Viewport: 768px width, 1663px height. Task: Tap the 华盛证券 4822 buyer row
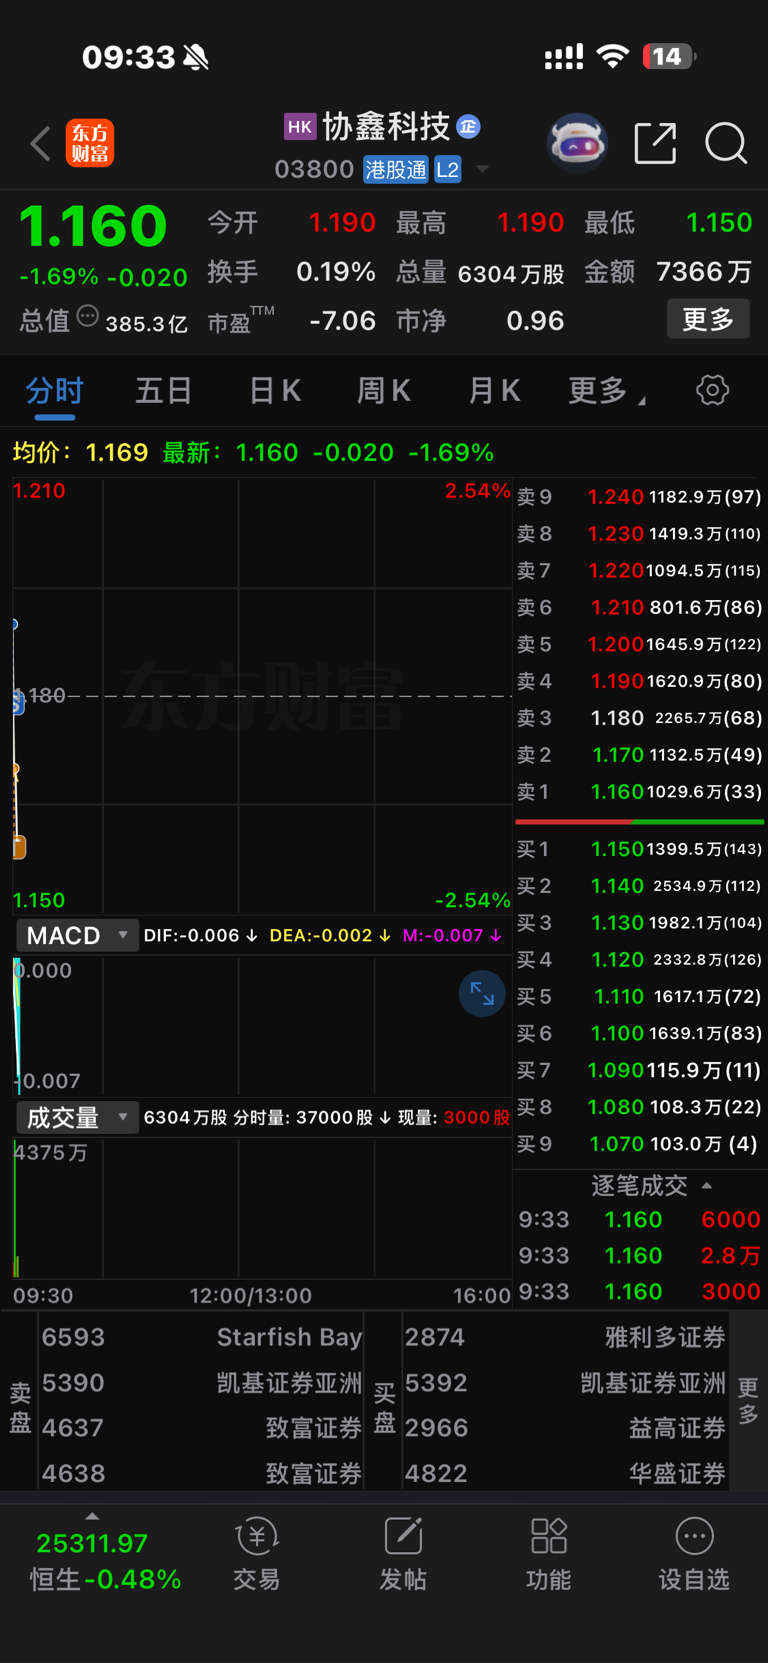tap(565, 1473)
